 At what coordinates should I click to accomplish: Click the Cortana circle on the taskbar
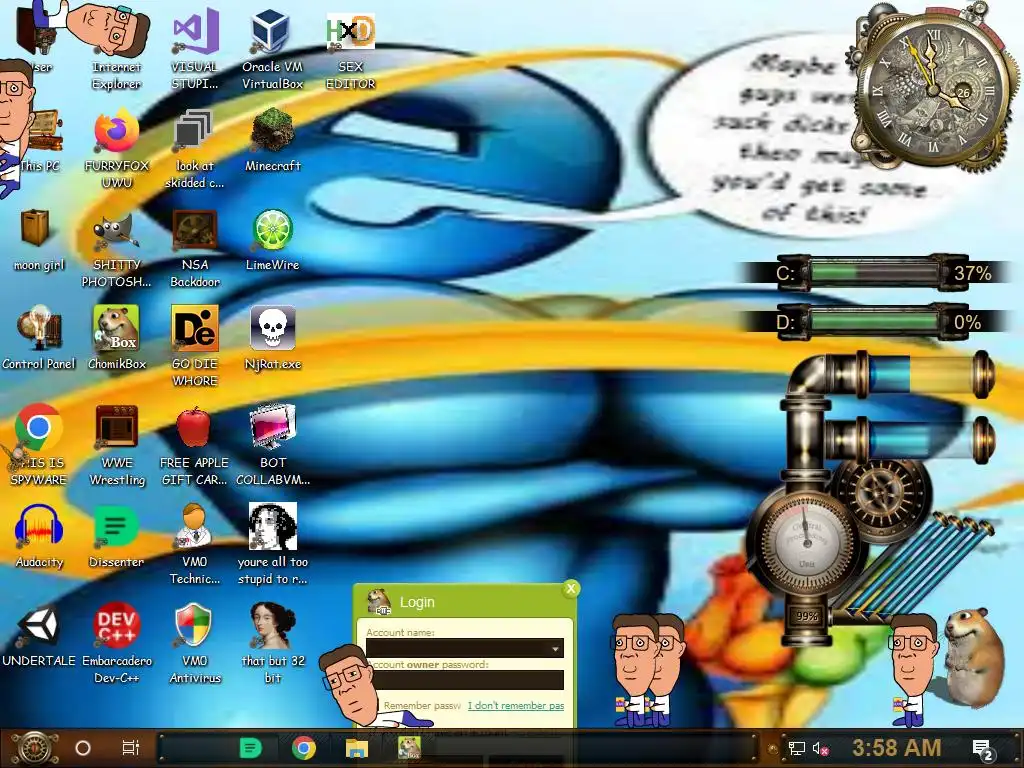[x=83, y=748]
